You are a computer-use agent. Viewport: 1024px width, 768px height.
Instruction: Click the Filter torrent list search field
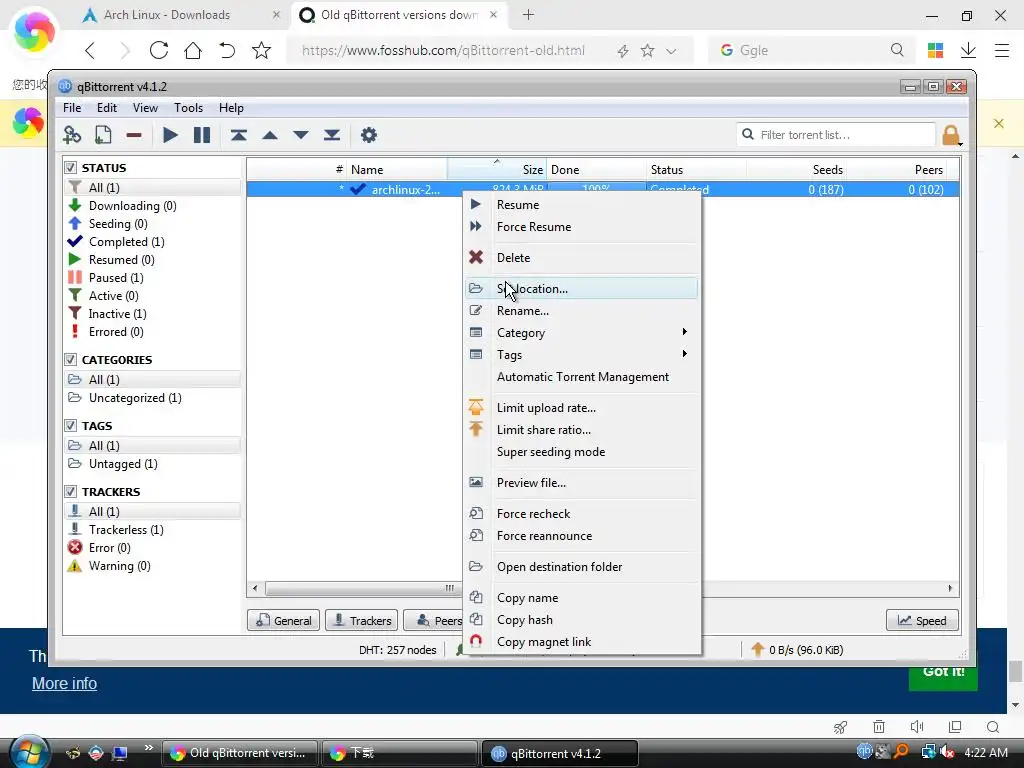(836, 135)
